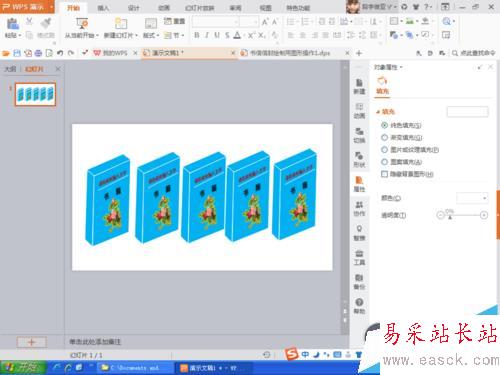Click add slide plus button below thumbnails
This screenshot has width=500, height=375.
32,342
